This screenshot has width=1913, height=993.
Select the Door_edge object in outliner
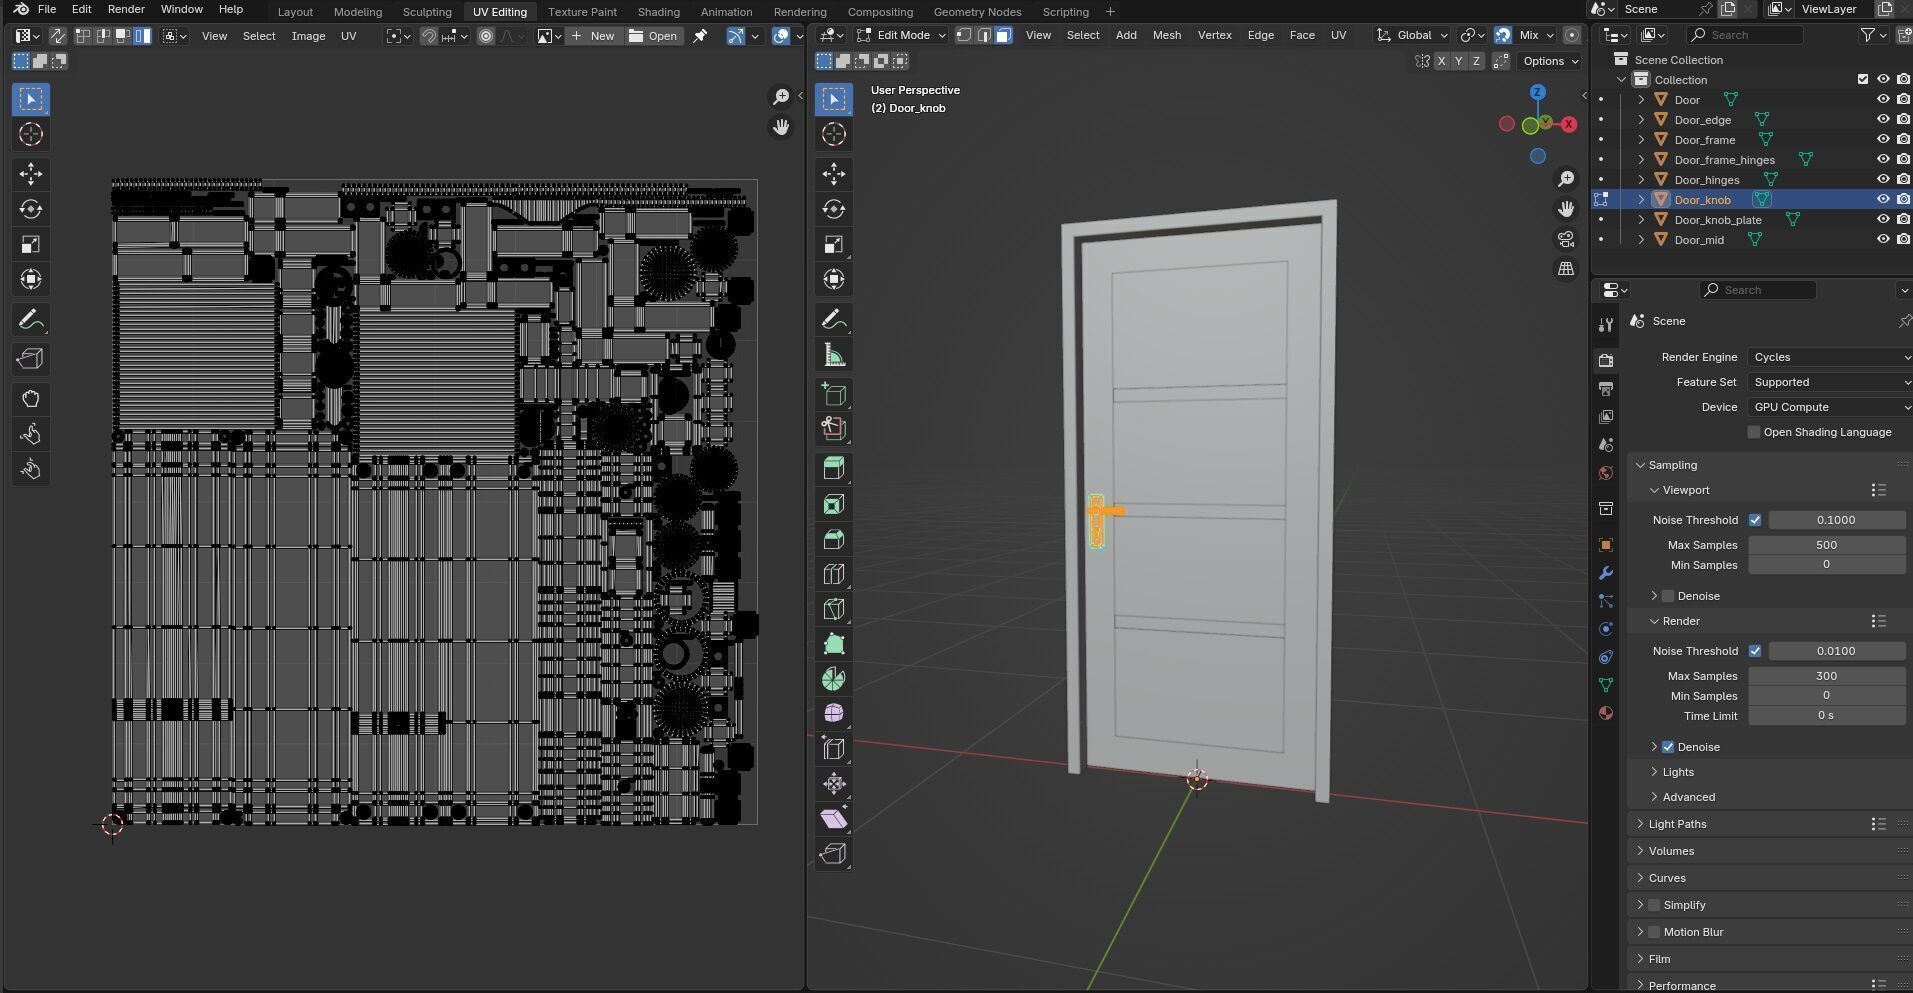(x=1702, y=119)
